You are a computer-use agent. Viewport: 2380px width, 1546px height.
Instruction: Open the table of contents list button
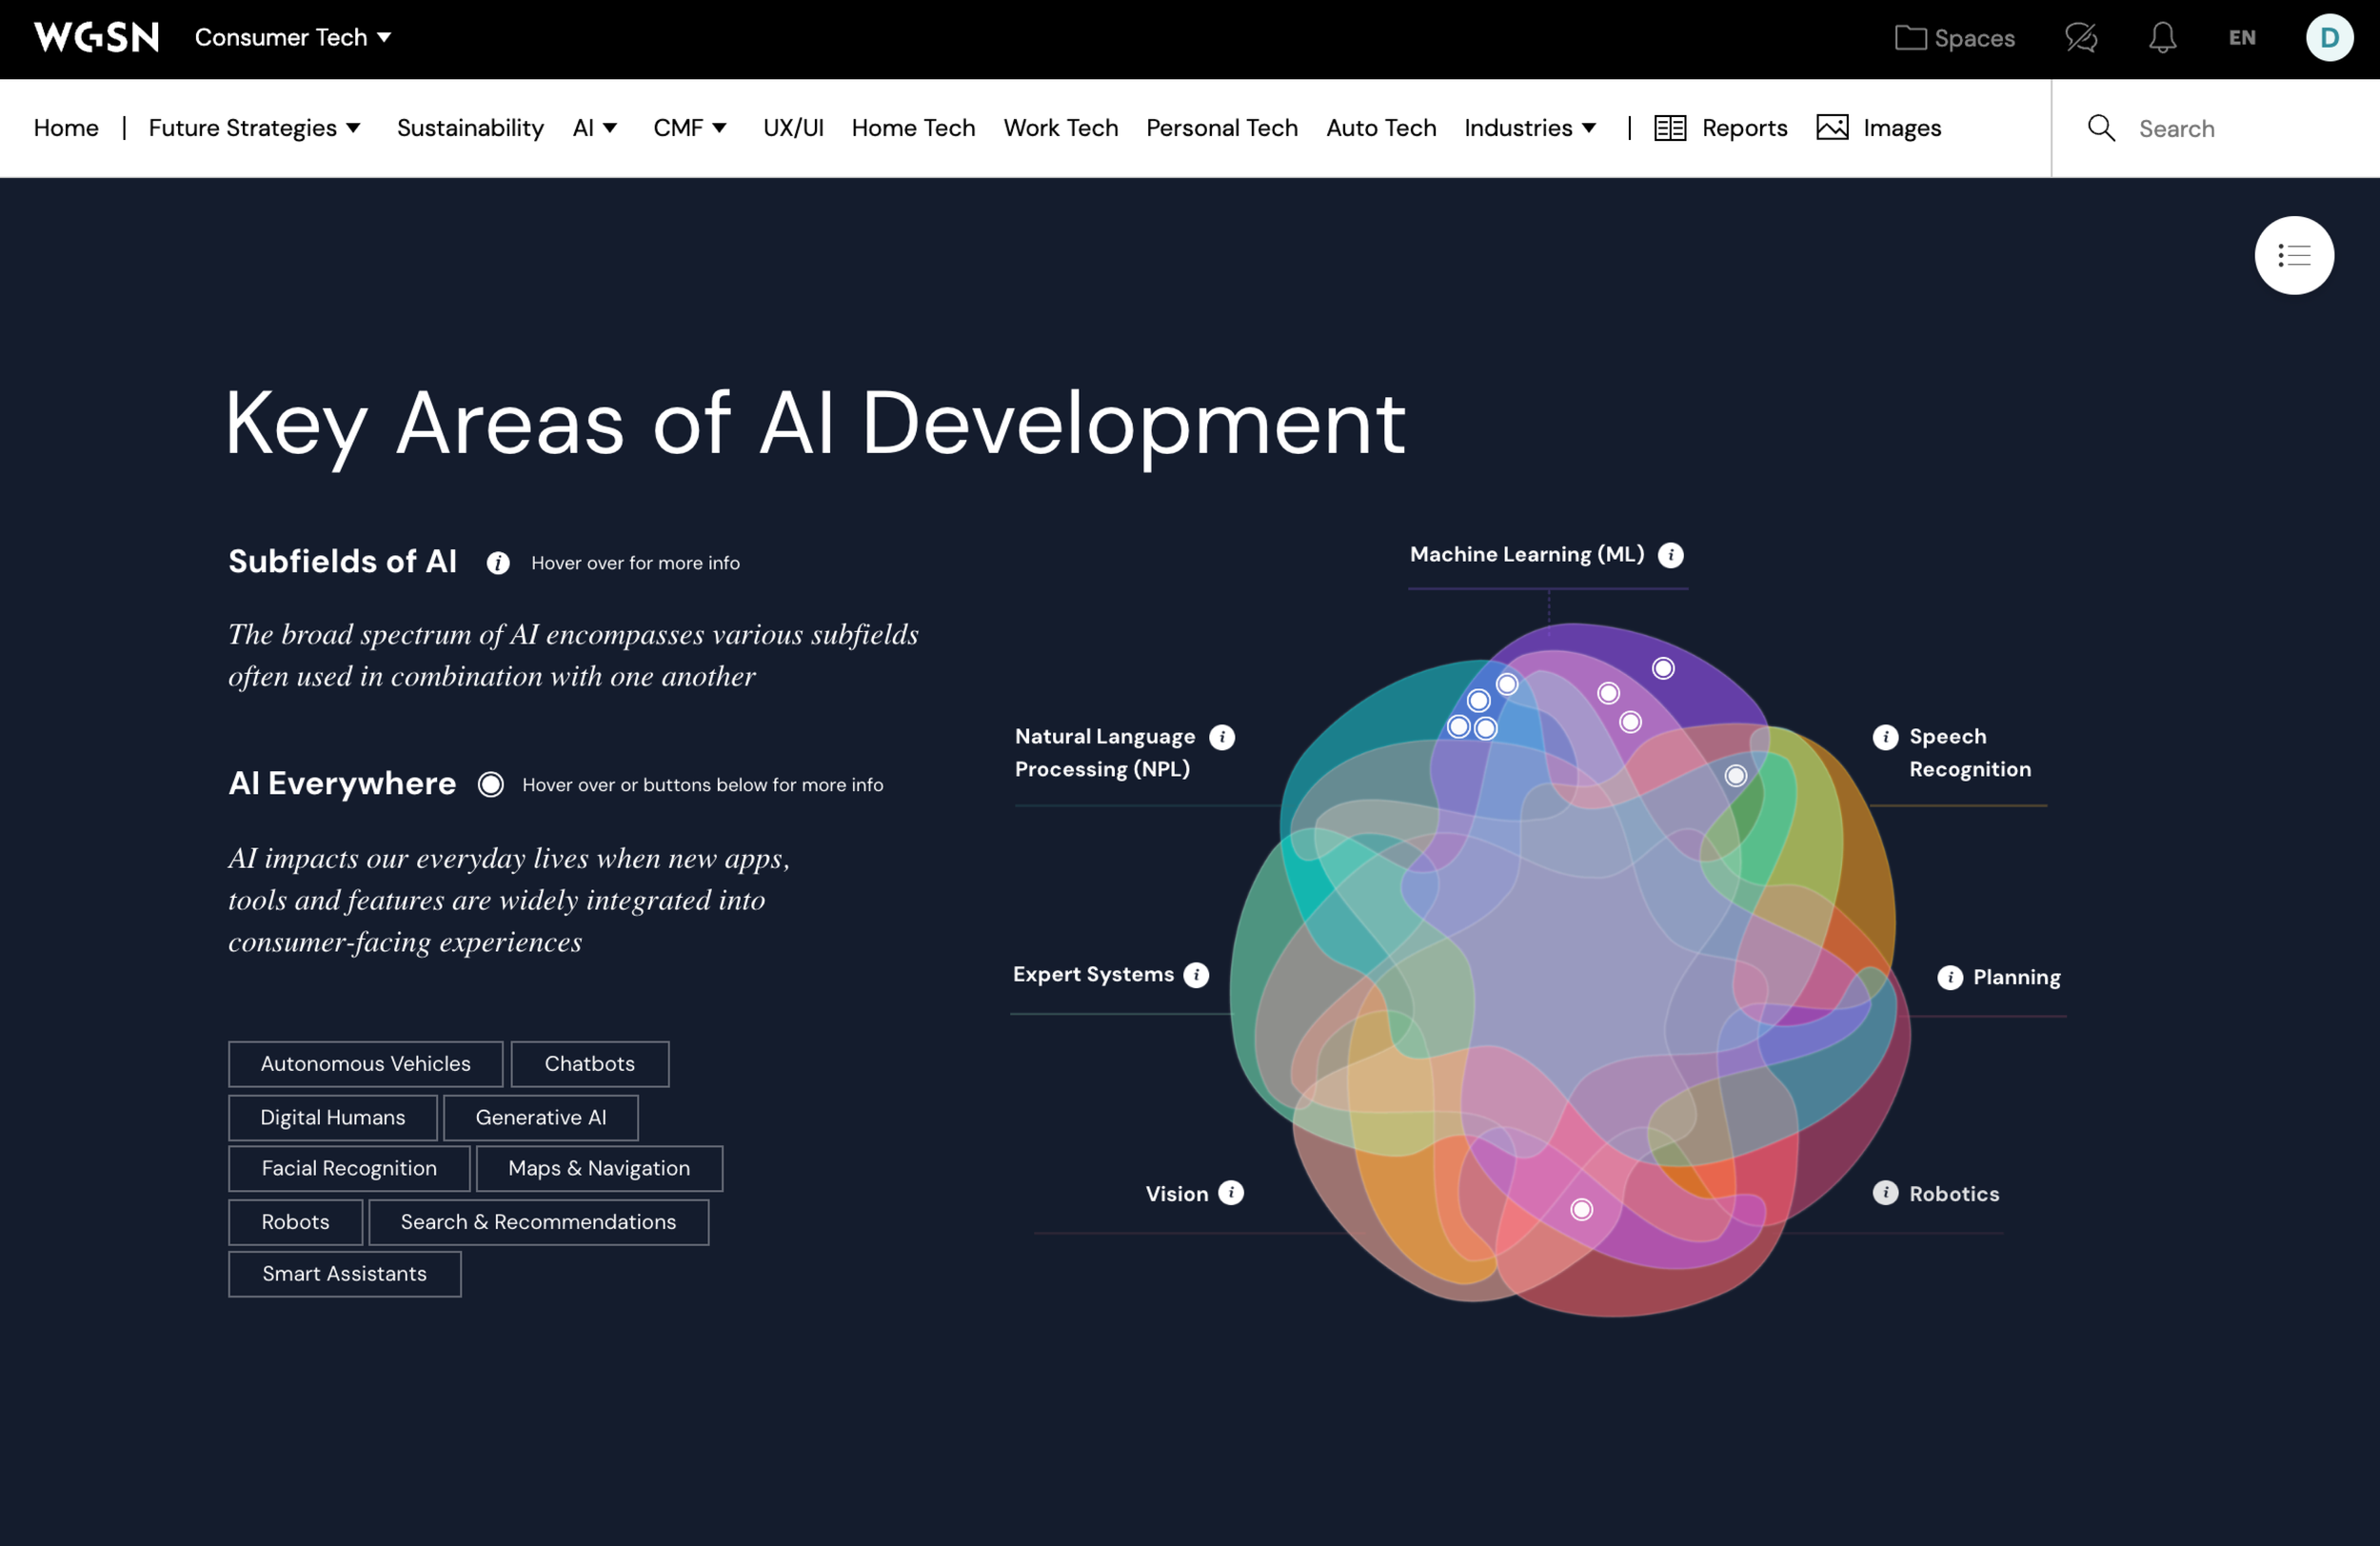[2293, 256]
